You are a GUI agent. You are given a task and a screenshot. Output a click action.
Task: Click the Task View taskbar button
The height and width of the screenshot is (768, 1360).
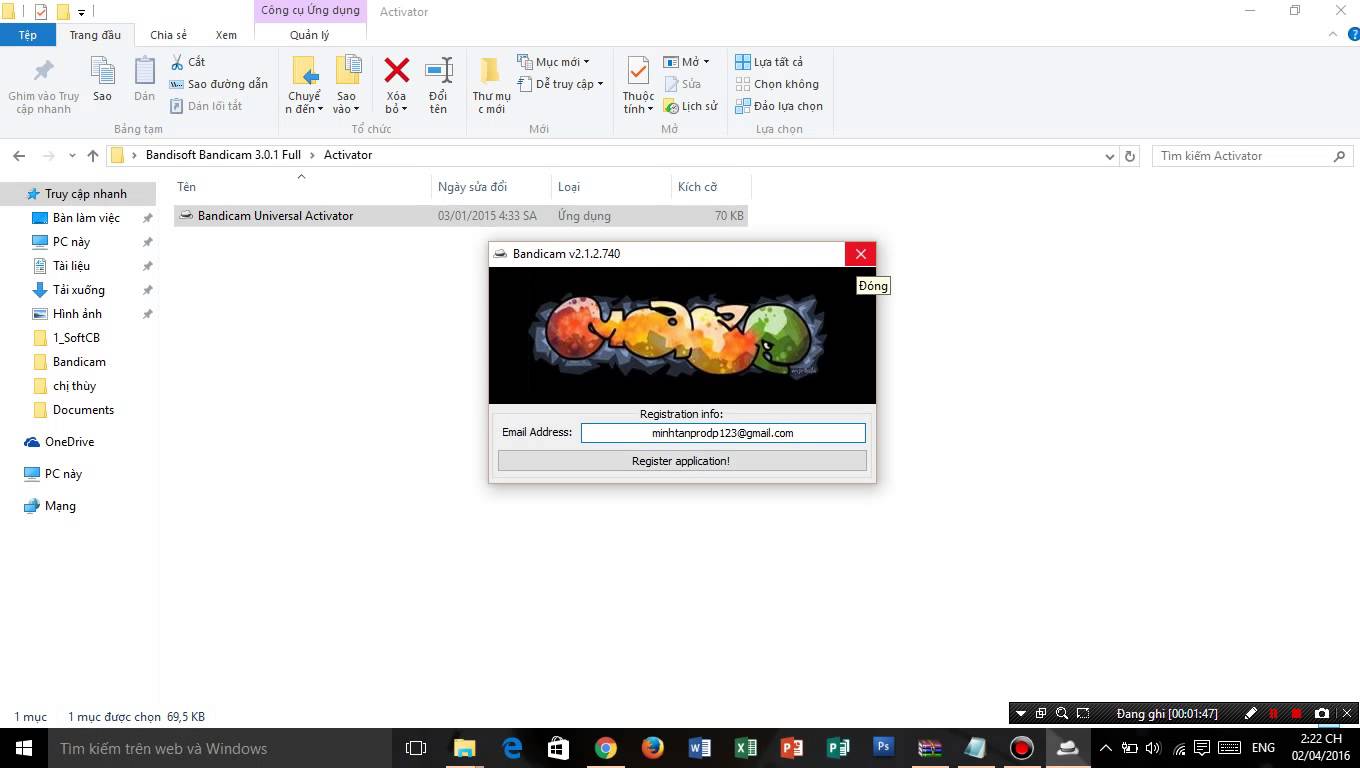(415, 748)
